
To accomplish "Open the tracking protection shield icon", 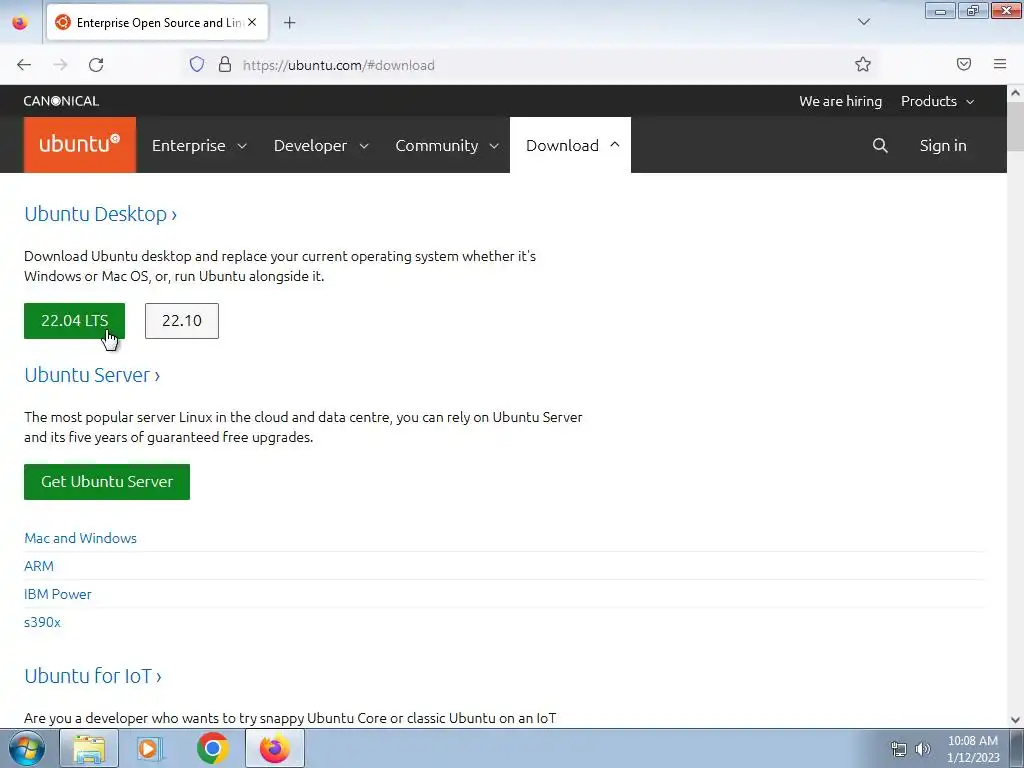I will click(x=197, y=64).
